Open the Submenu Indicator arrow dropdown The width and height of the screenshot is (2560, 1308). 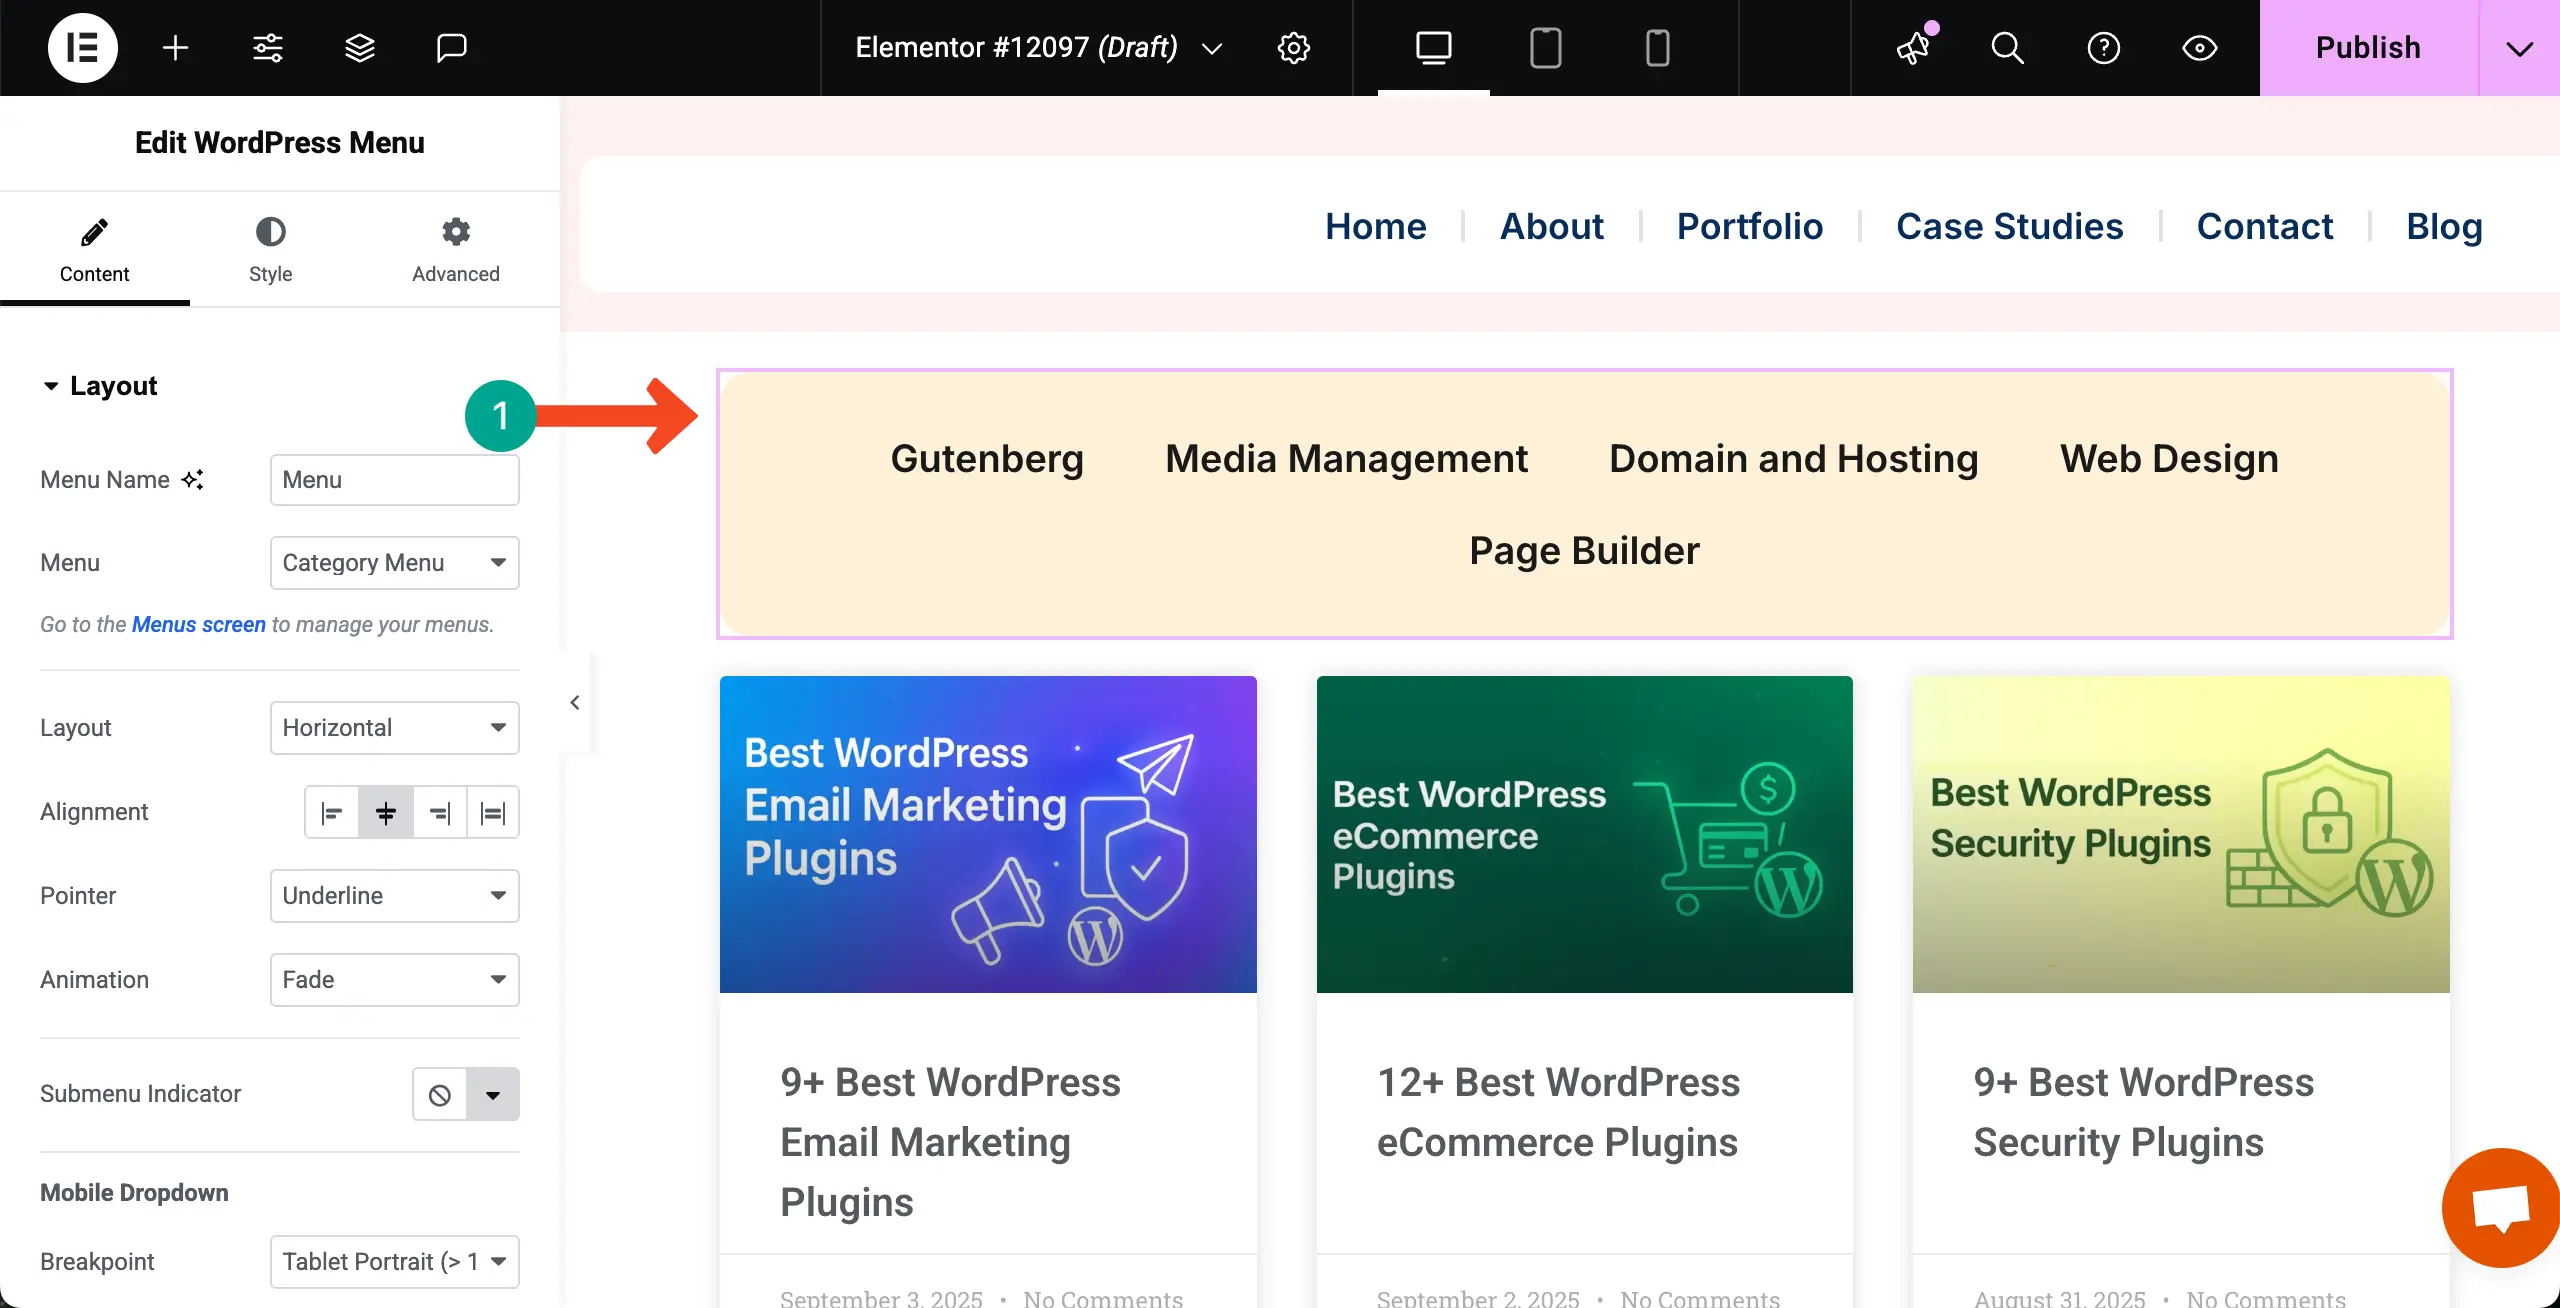[493, 1095]
